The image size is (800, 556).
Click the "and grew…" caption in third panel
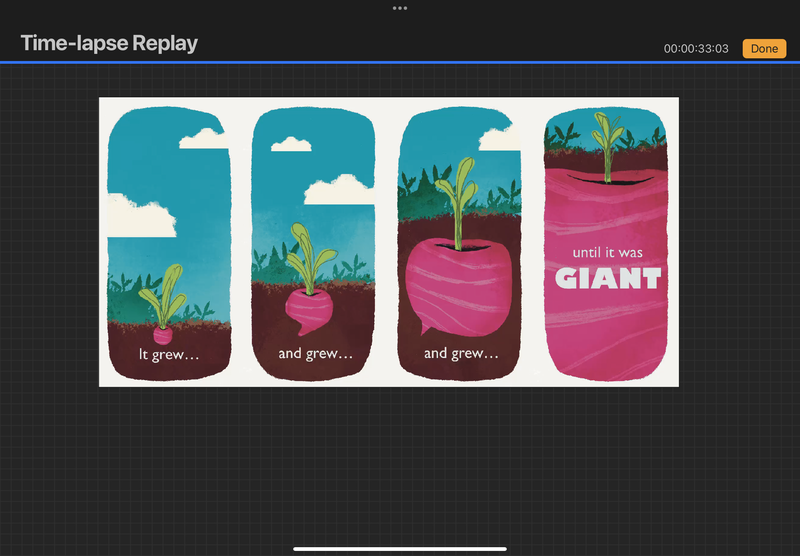tap(461, 354)
